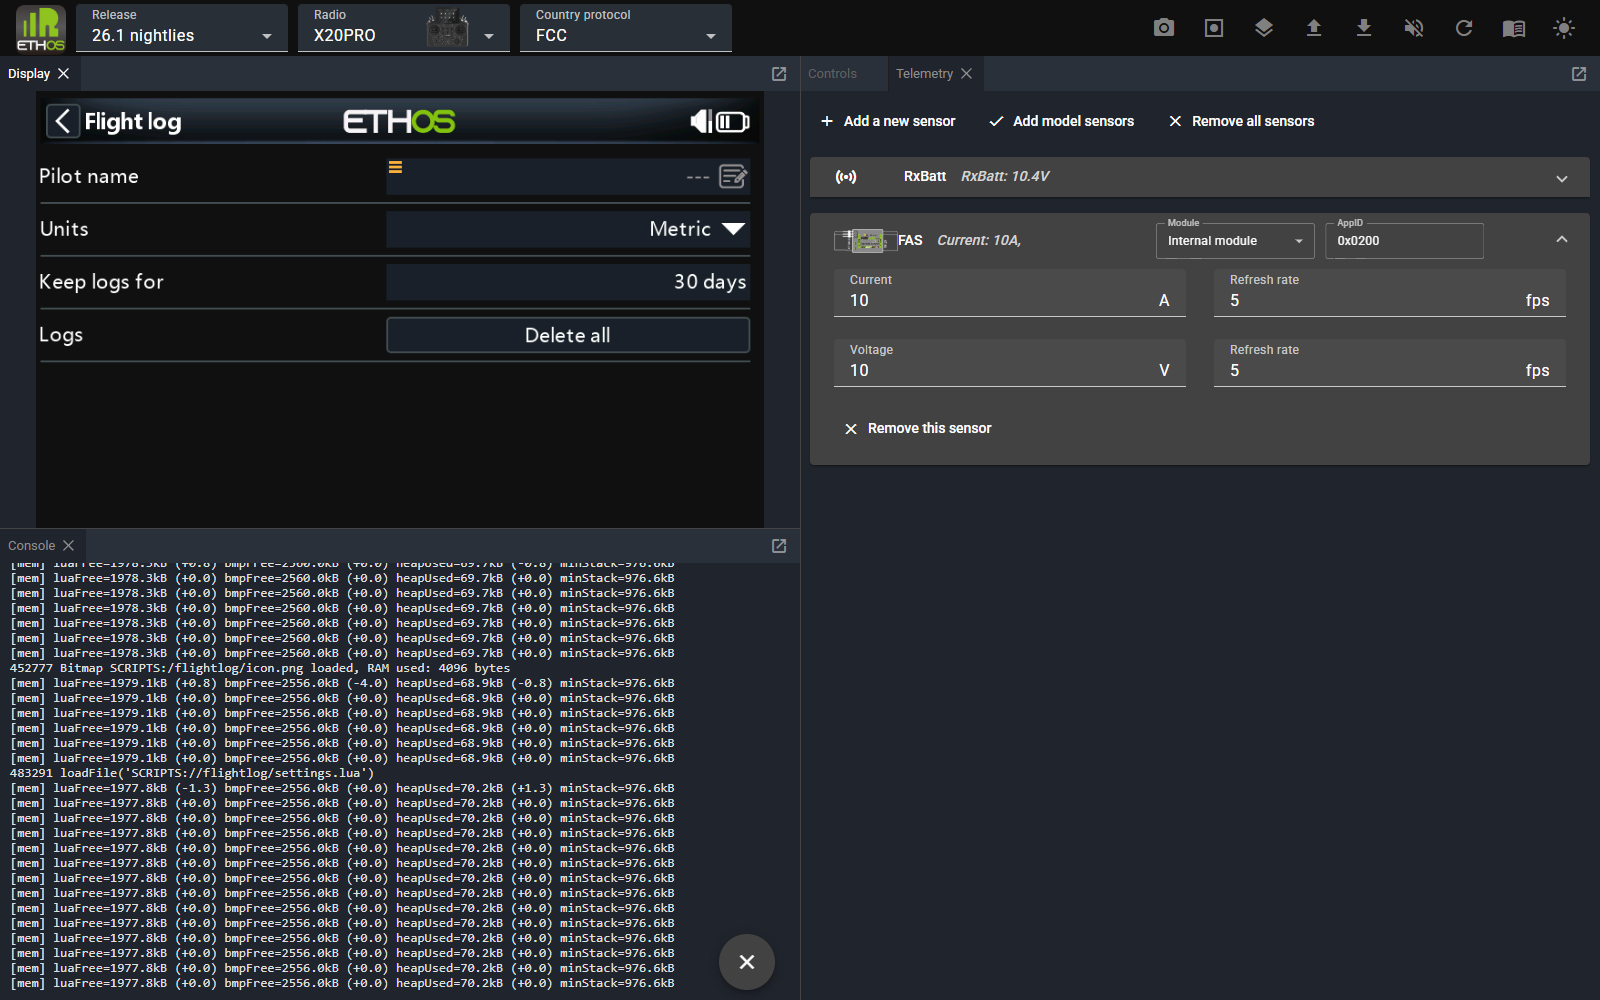The image size is (1600, 1000).
Task: Click the battery icon in the radio display
Action: [x=732, y=122]
